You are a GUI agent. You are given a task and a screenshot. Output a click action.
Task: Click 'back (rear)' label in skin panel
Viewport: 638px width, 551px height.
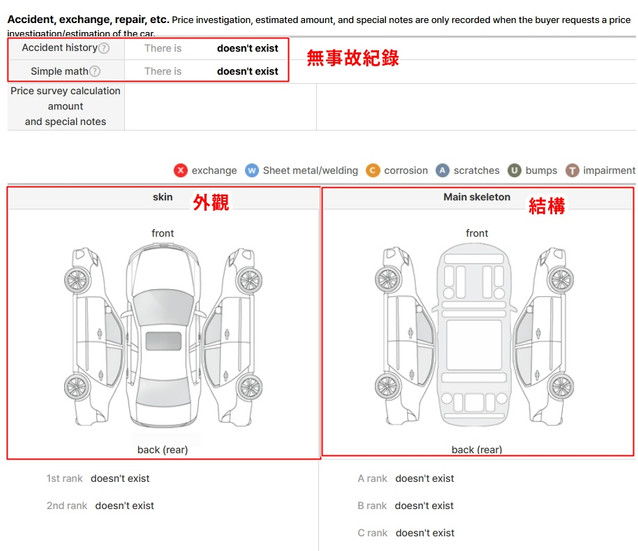(x=163, y=450)
